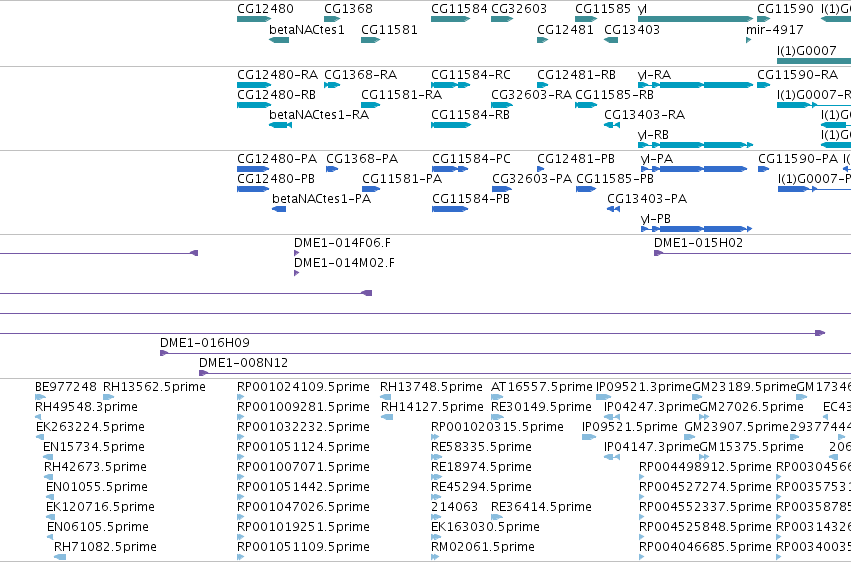This screenshot has height=562, width=851.
Task: Click the CG13403-PA protein label
Action: (647, 199)
